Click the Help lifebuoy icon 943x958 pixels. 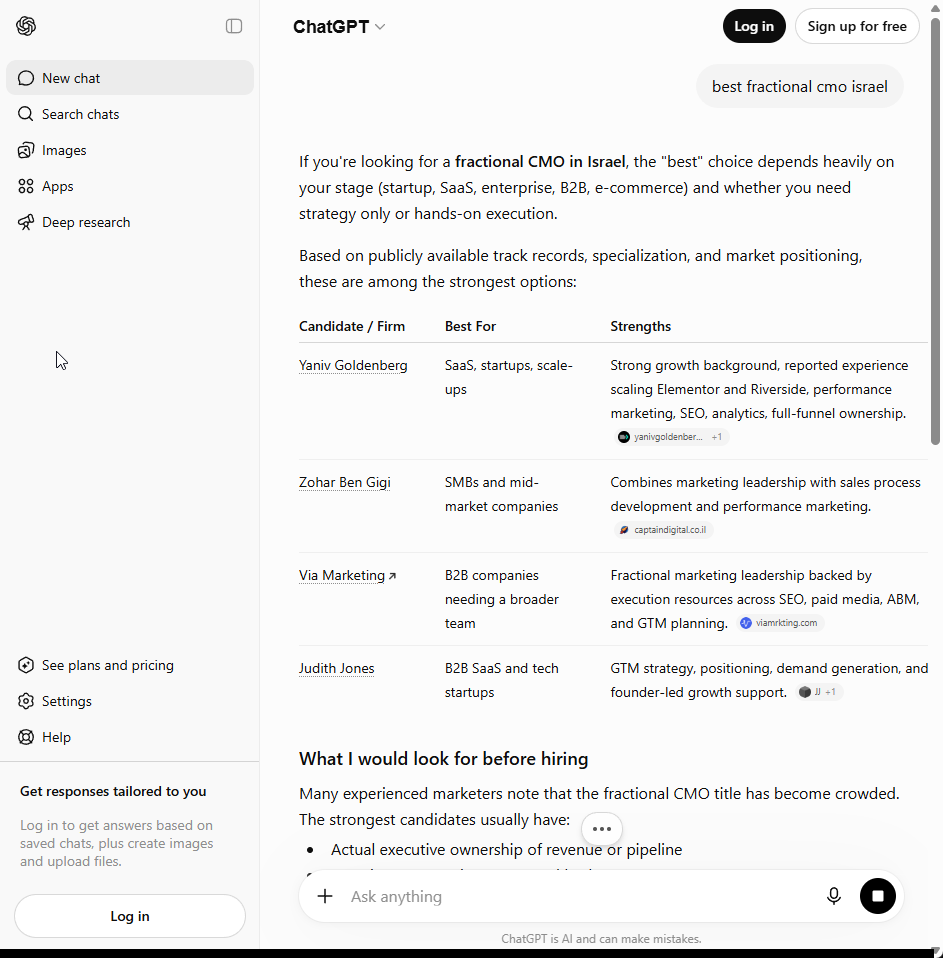(26, 737)
